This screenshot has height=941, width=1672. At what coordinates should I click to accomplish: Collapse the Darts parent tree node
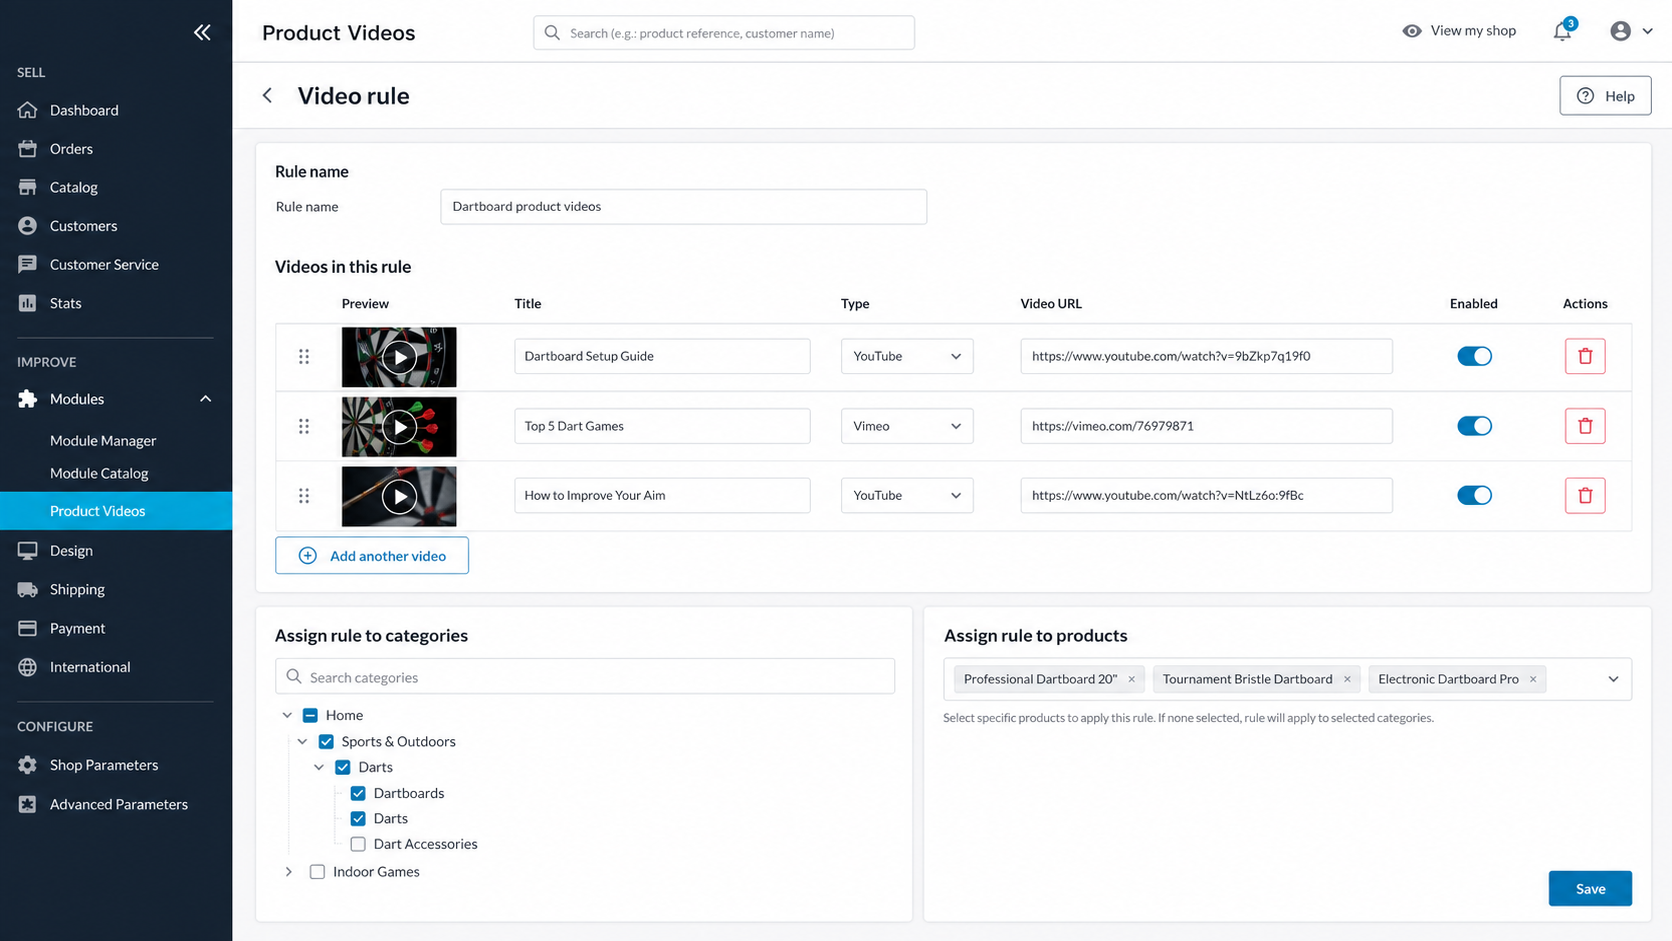click(319, 767)
